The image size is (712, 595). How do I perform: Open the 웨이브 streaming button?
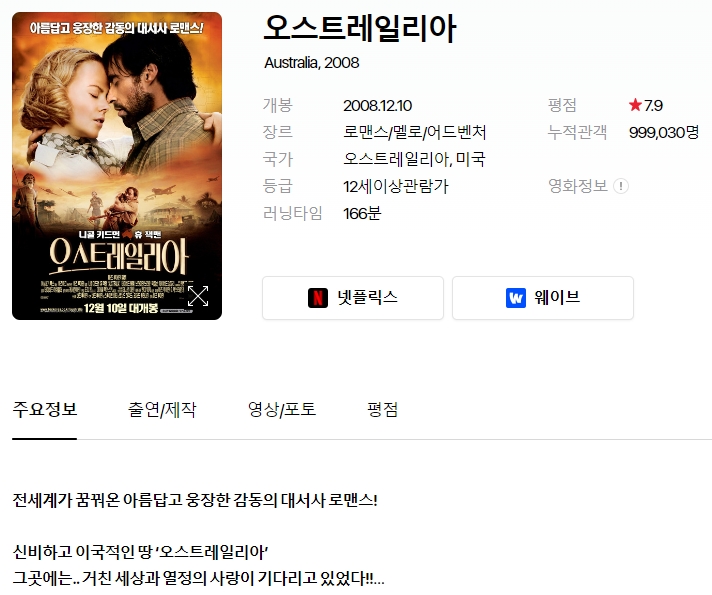tap(543, 298)
